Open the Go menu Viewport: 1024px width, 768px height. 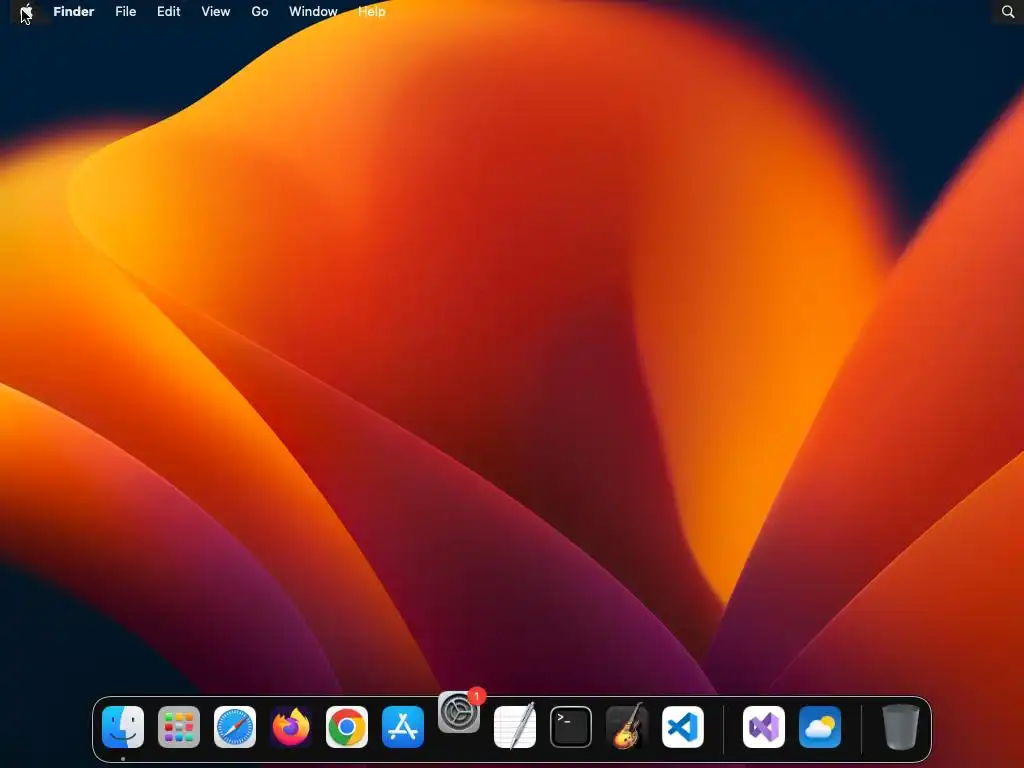click(260, 12)
